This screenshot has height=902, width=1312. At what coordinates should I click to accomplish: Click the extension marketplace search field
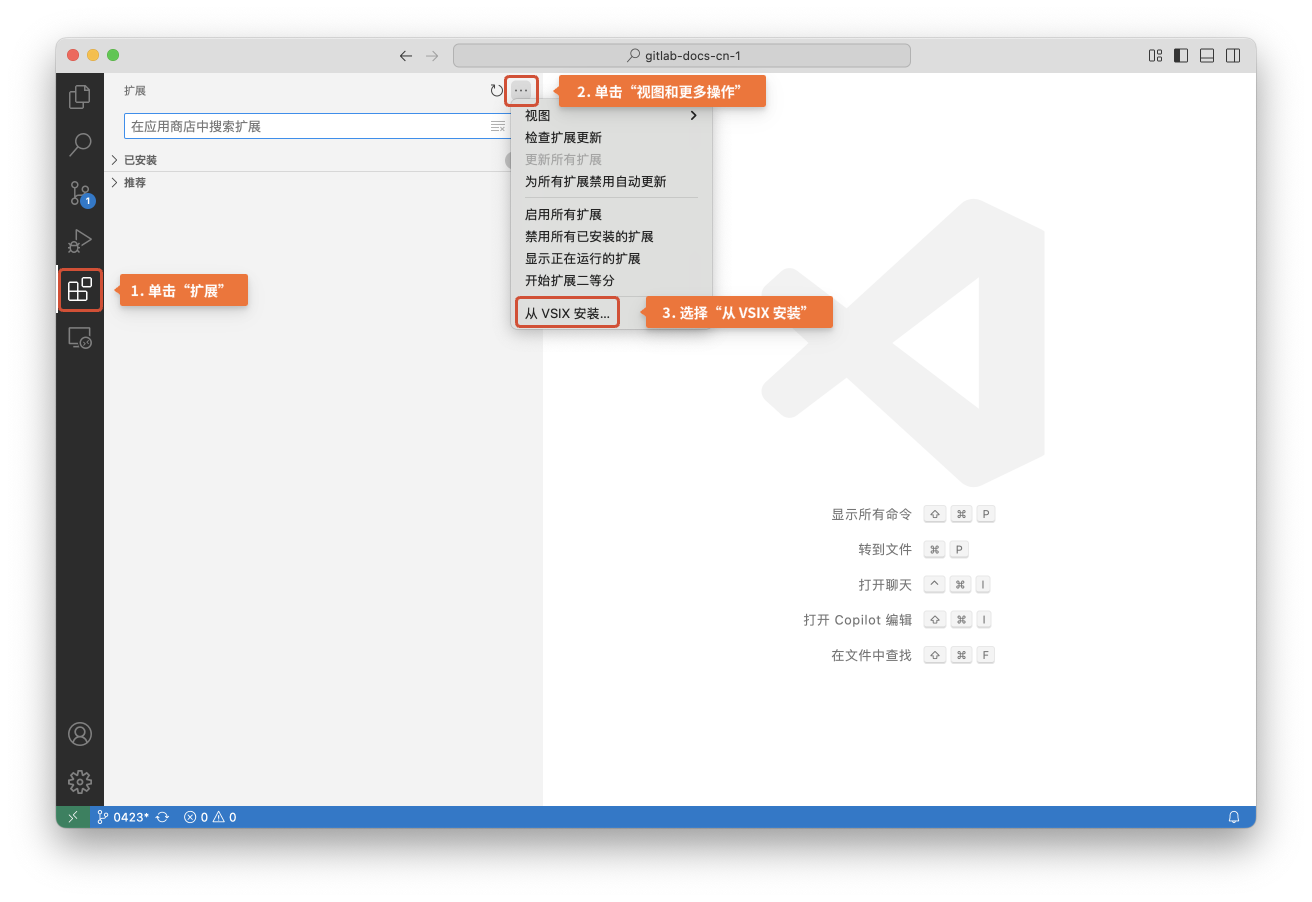(305, 126)
